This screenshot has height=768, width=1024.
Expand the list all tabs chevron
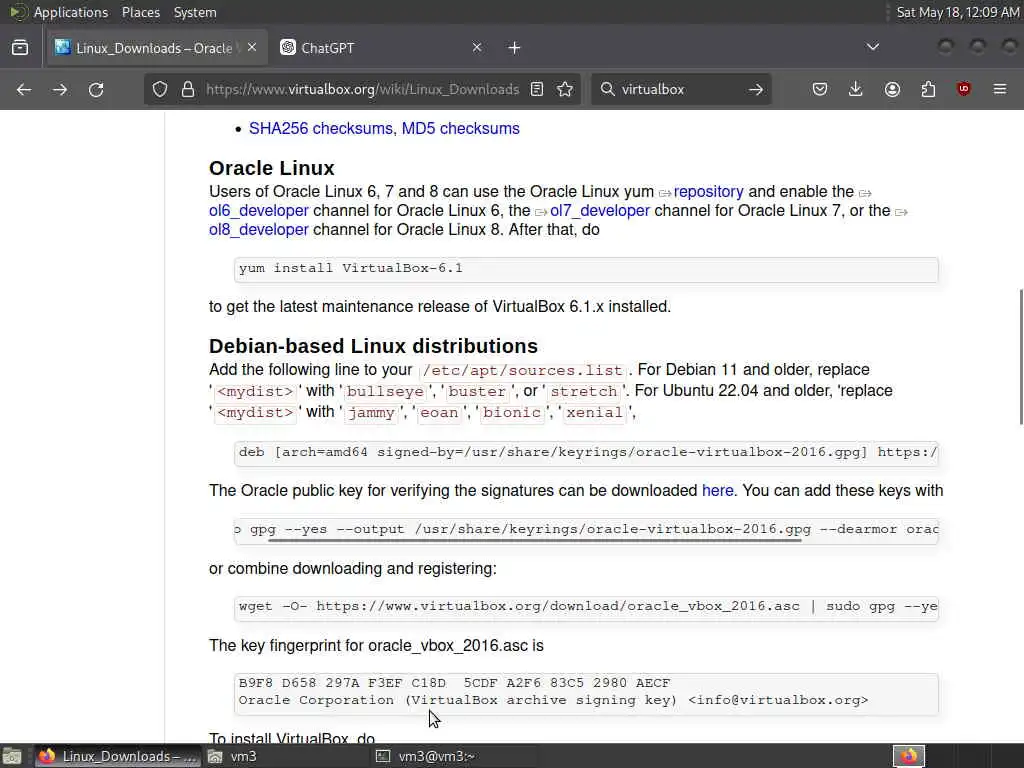[x=872, y=47]
